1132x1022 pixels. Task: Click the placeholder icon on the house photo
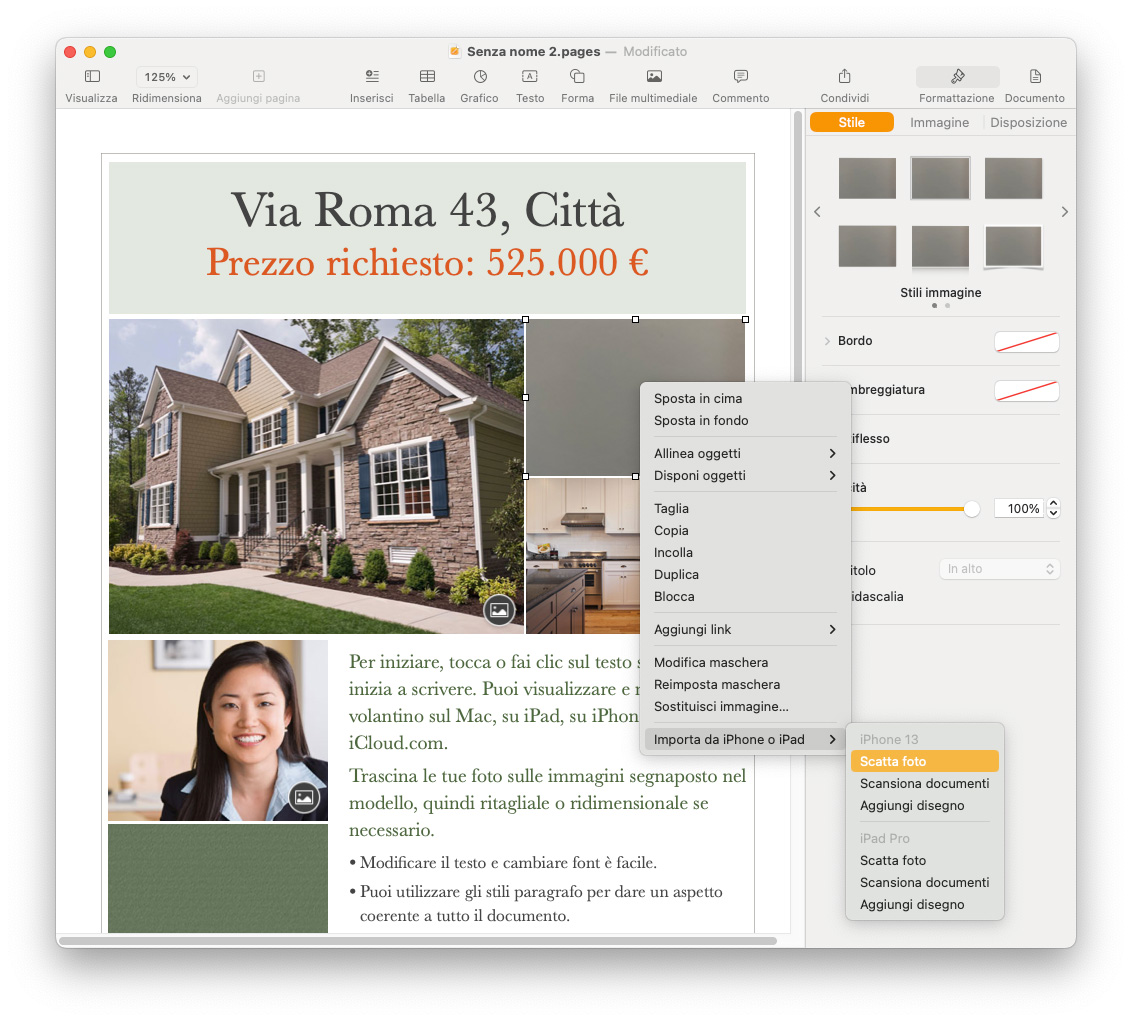click(x=499, y=610)
